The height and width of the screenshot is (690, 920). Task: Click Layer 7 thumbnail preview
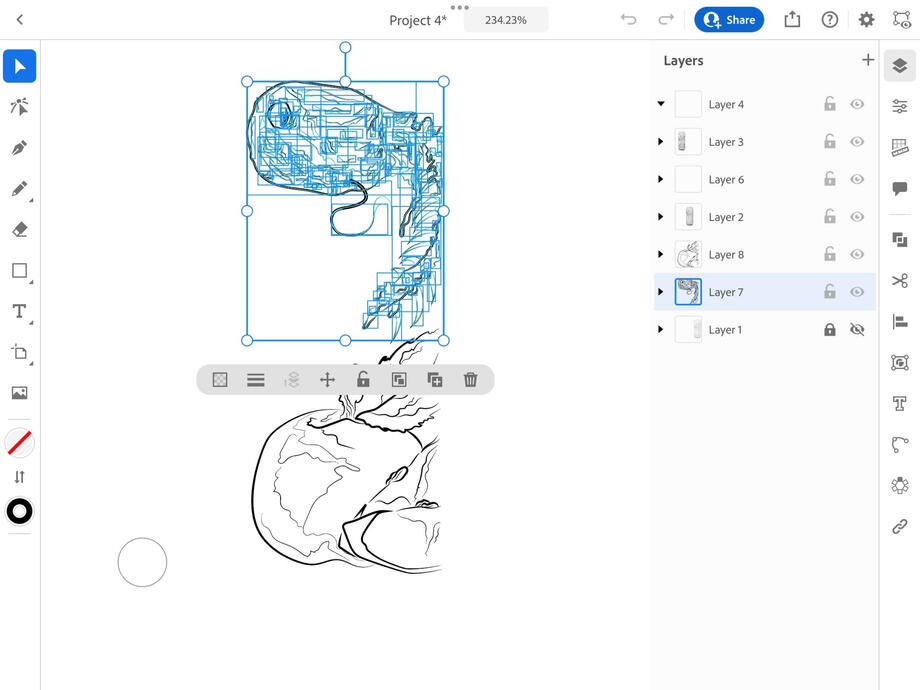click(x=688, y=292)
